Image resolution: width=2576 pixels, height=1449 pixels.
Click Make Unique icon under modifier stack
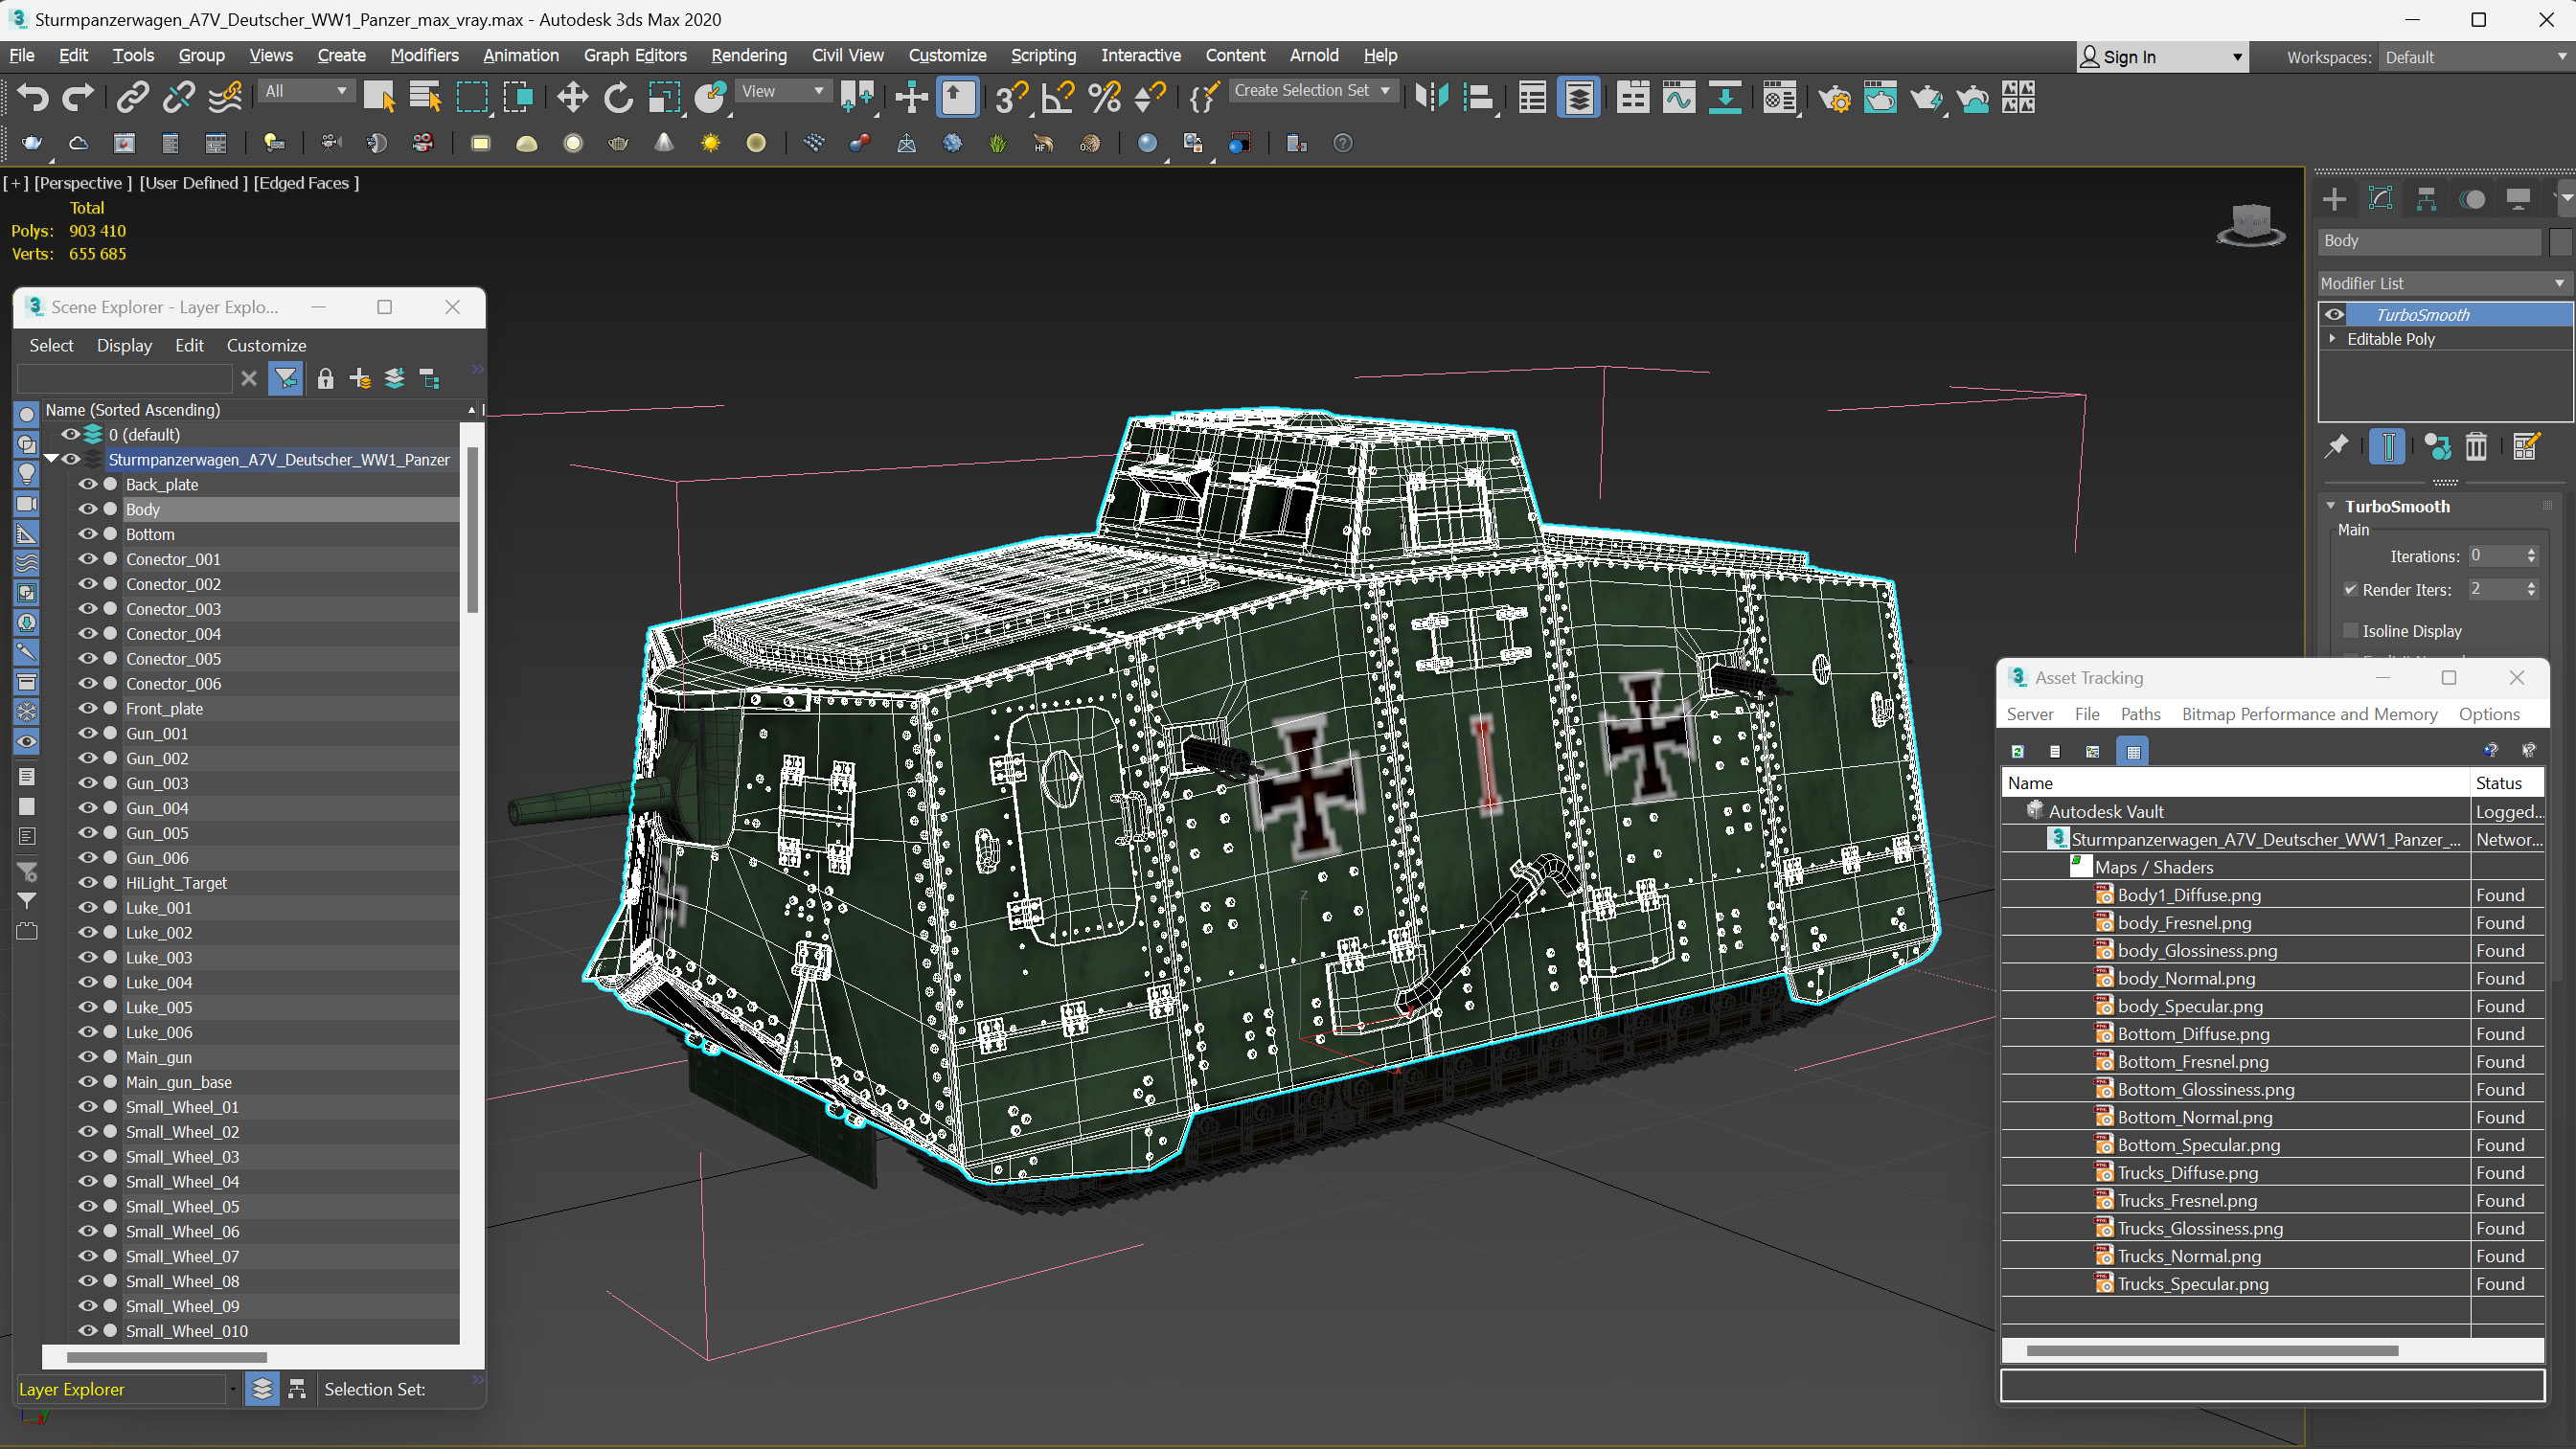click(x=2437, y=446)
